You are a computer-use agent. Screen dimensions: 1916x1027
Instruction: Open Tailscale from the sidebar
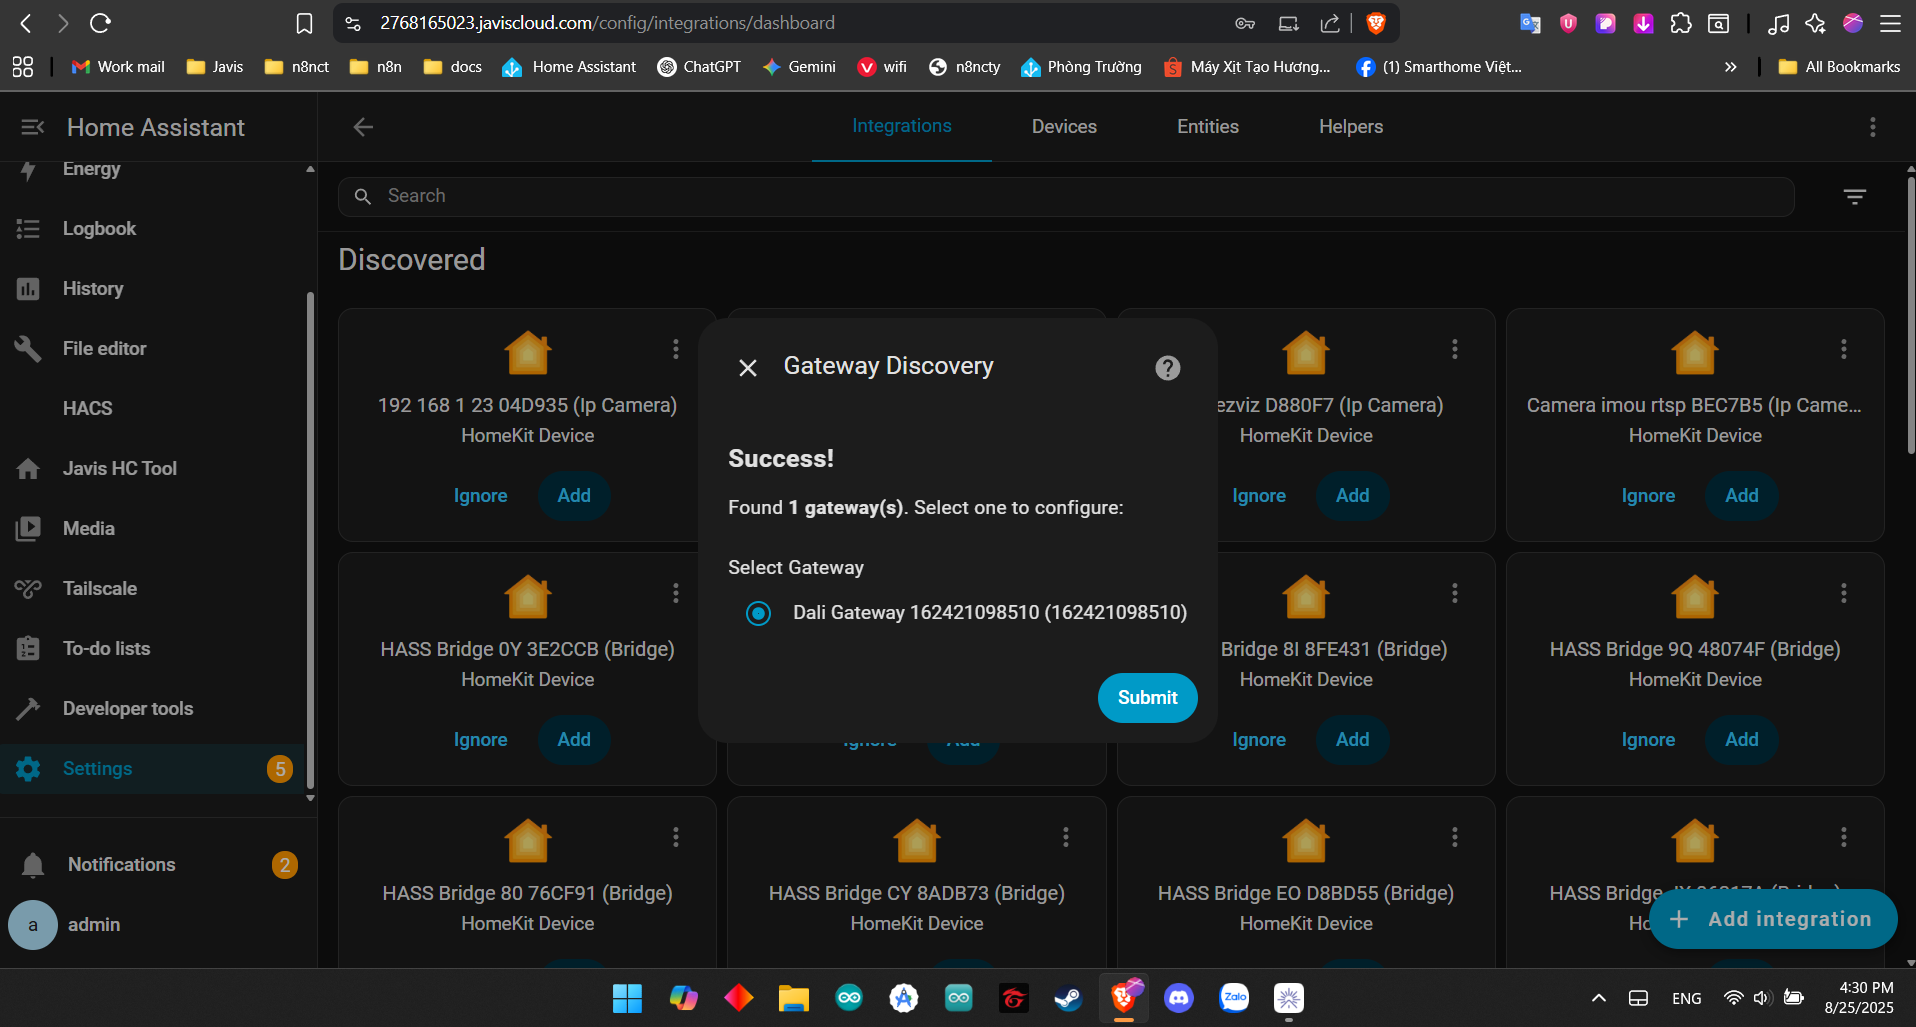point(99,588)
